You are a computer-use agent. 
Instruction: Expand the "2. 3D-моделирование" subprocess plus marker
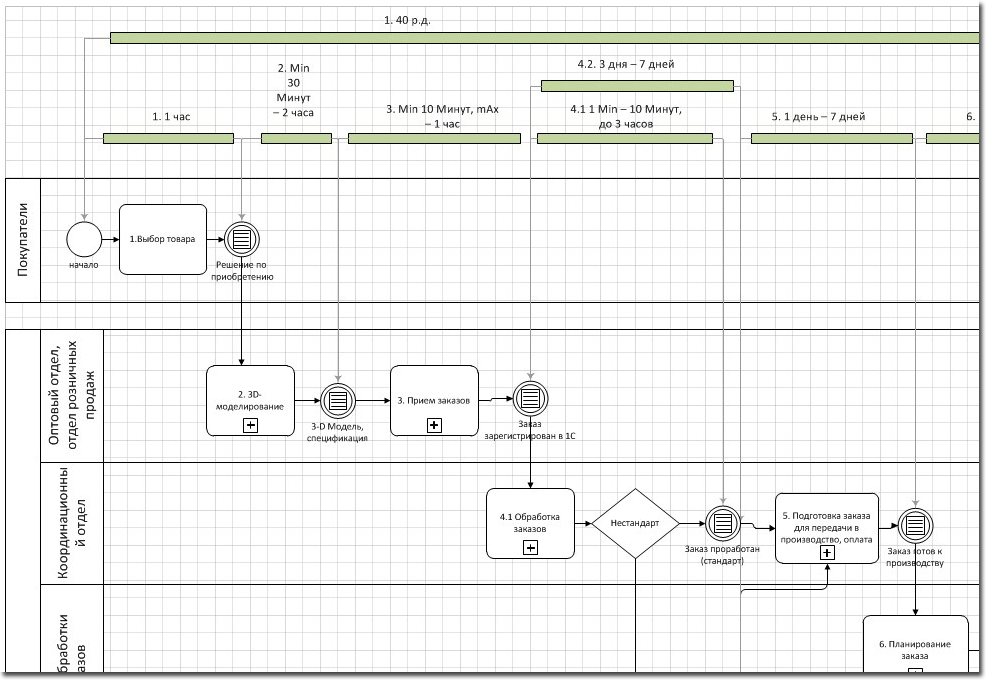click(x=250, y=425)
